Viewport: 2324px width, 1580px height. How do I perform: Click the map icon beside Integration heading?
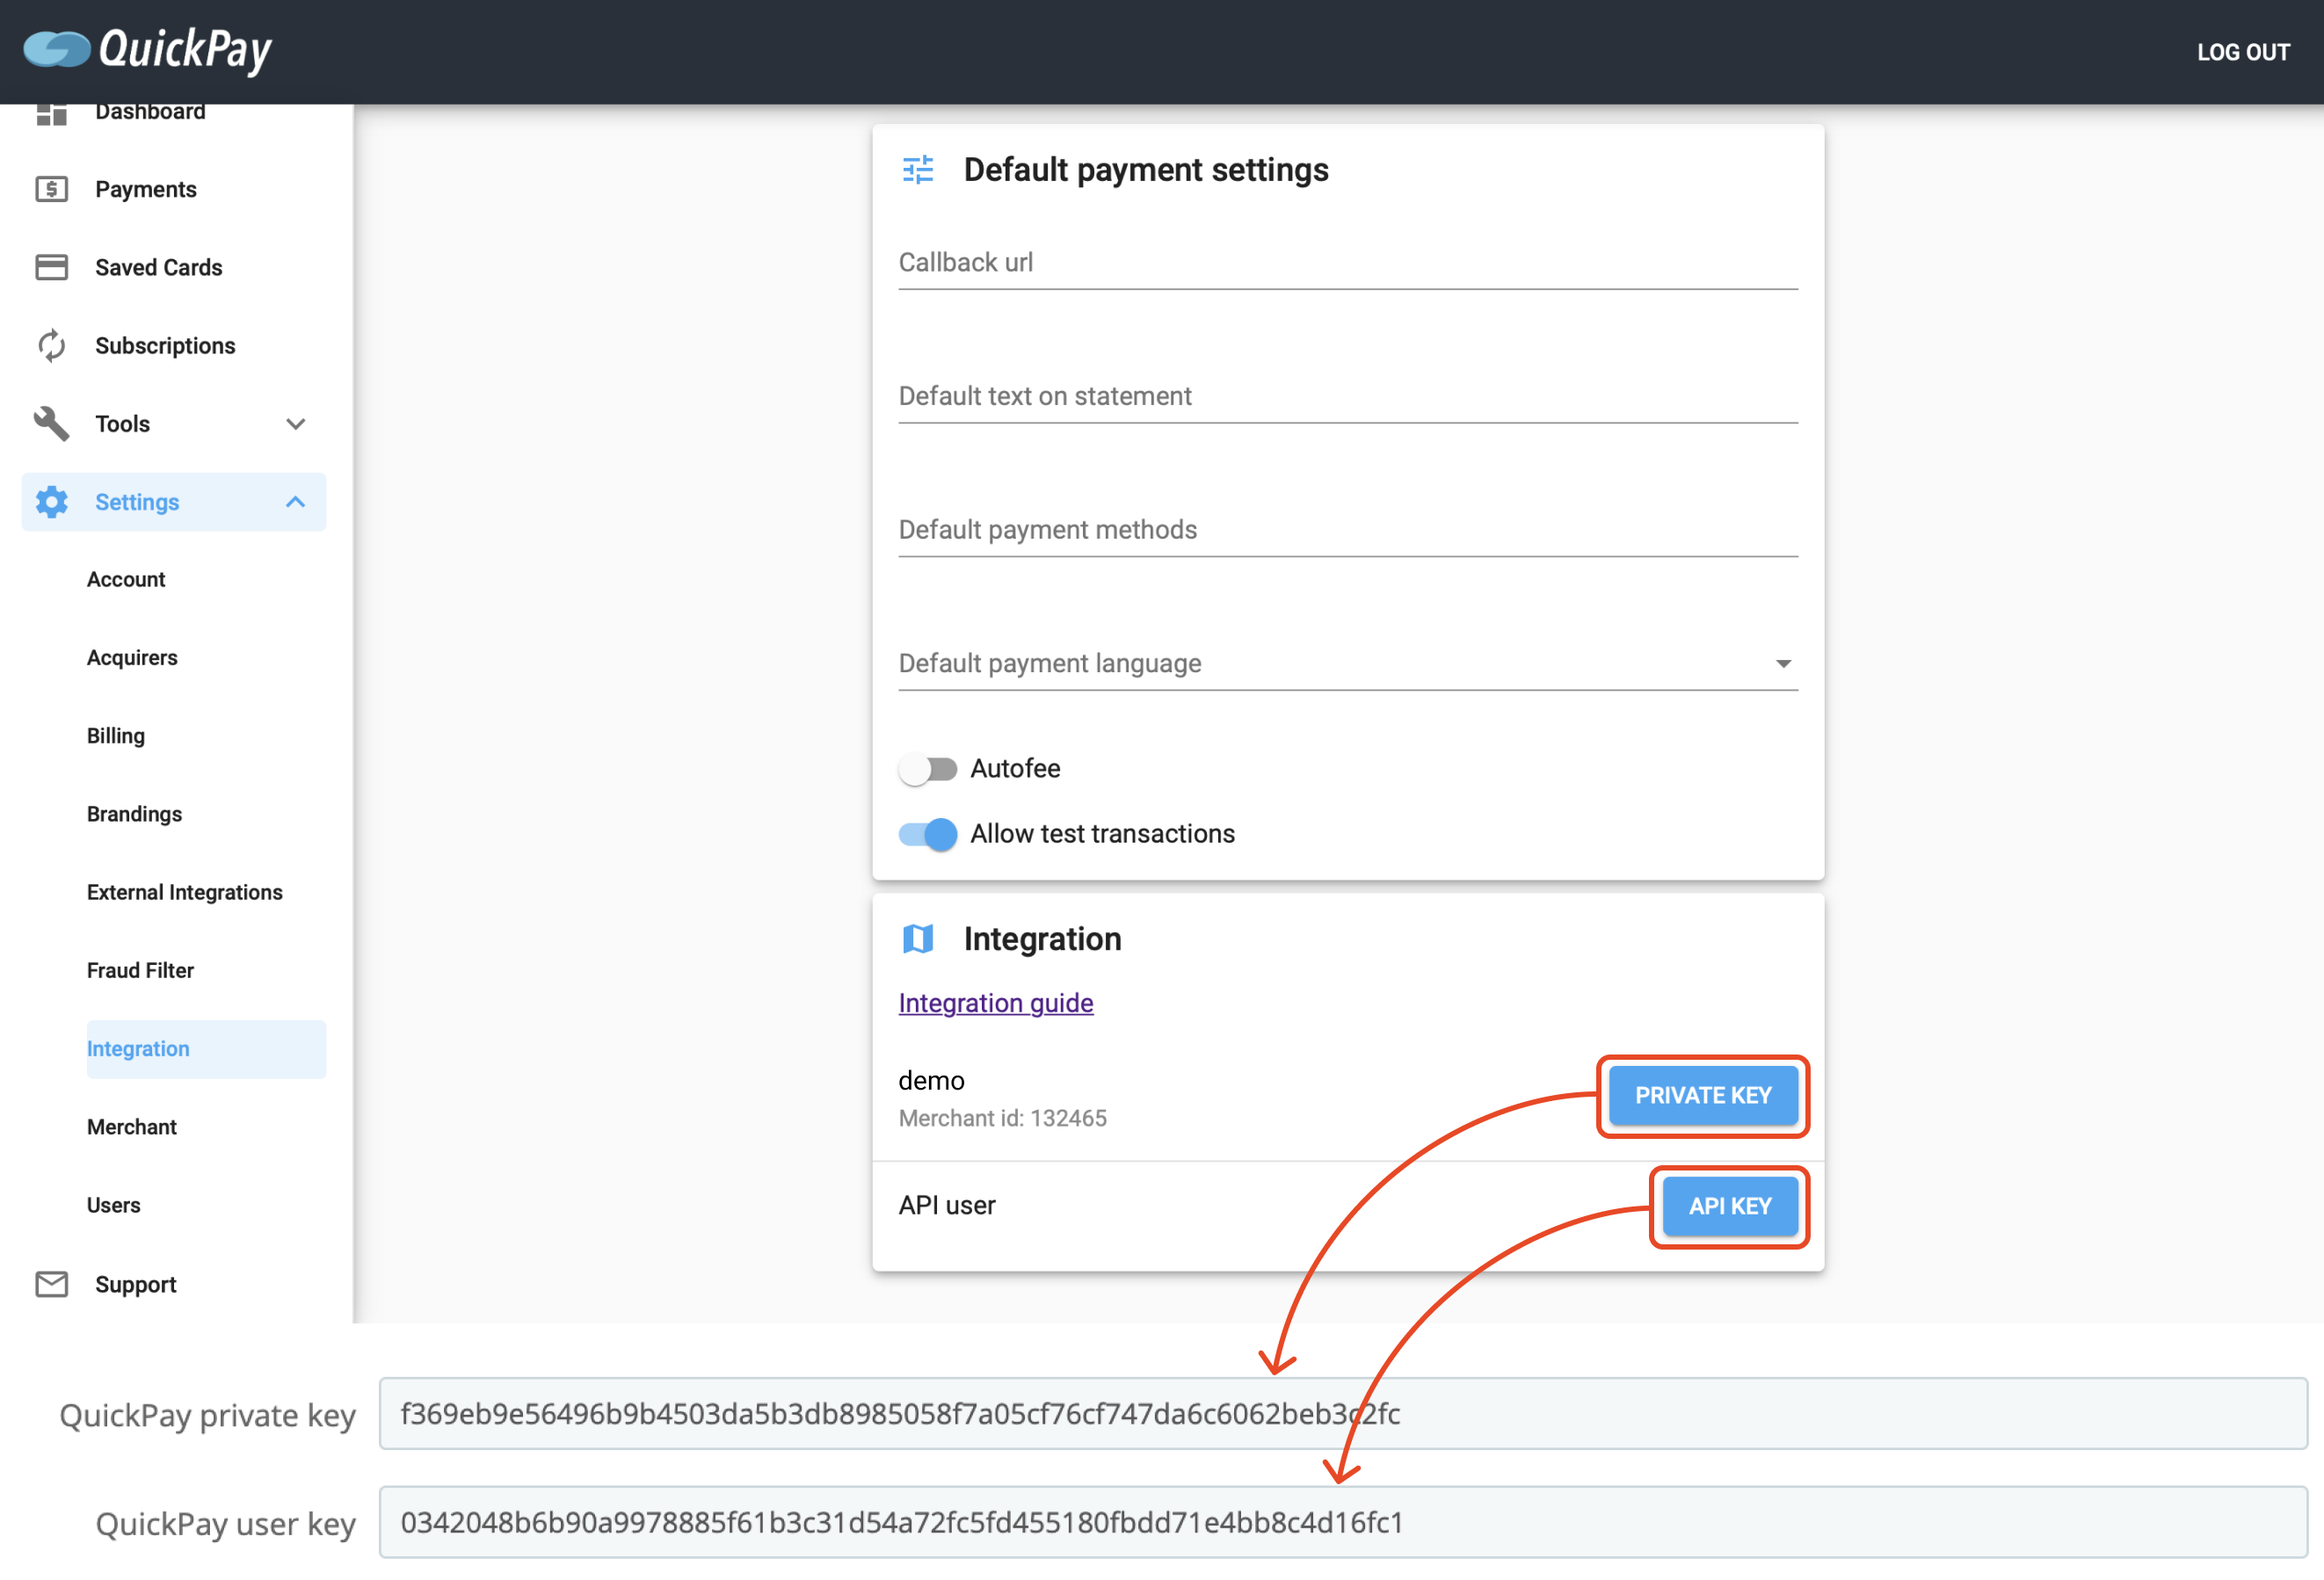918,939
